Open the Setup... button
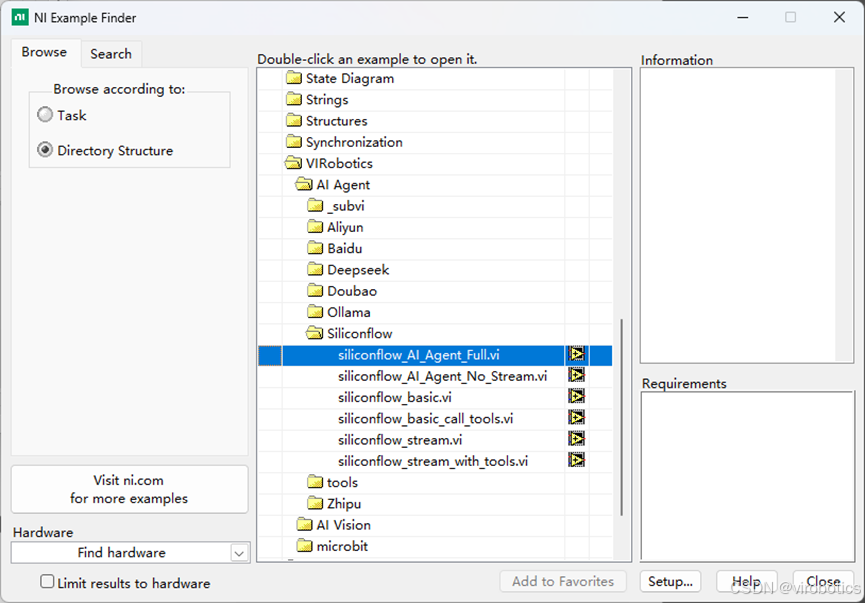This screenshot has height=603, width=865. pos(670,581)
